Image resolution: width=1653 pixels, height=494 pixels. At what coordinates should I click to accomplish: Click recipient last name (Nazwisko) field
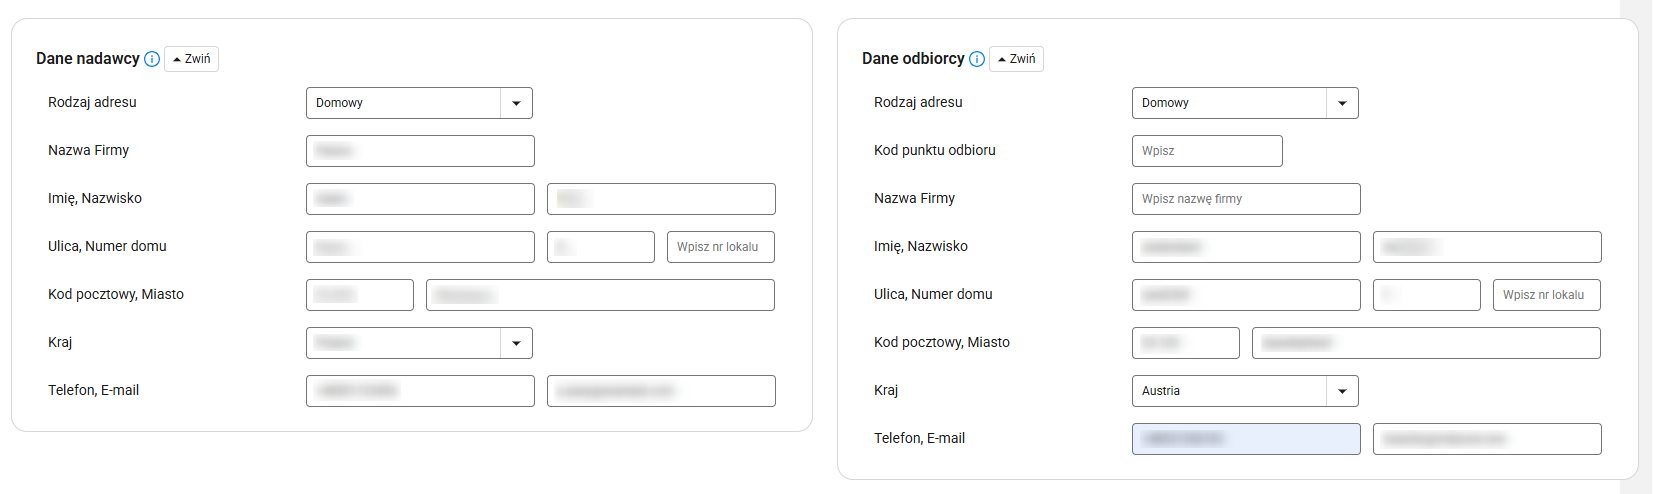tap(1487, 247)
